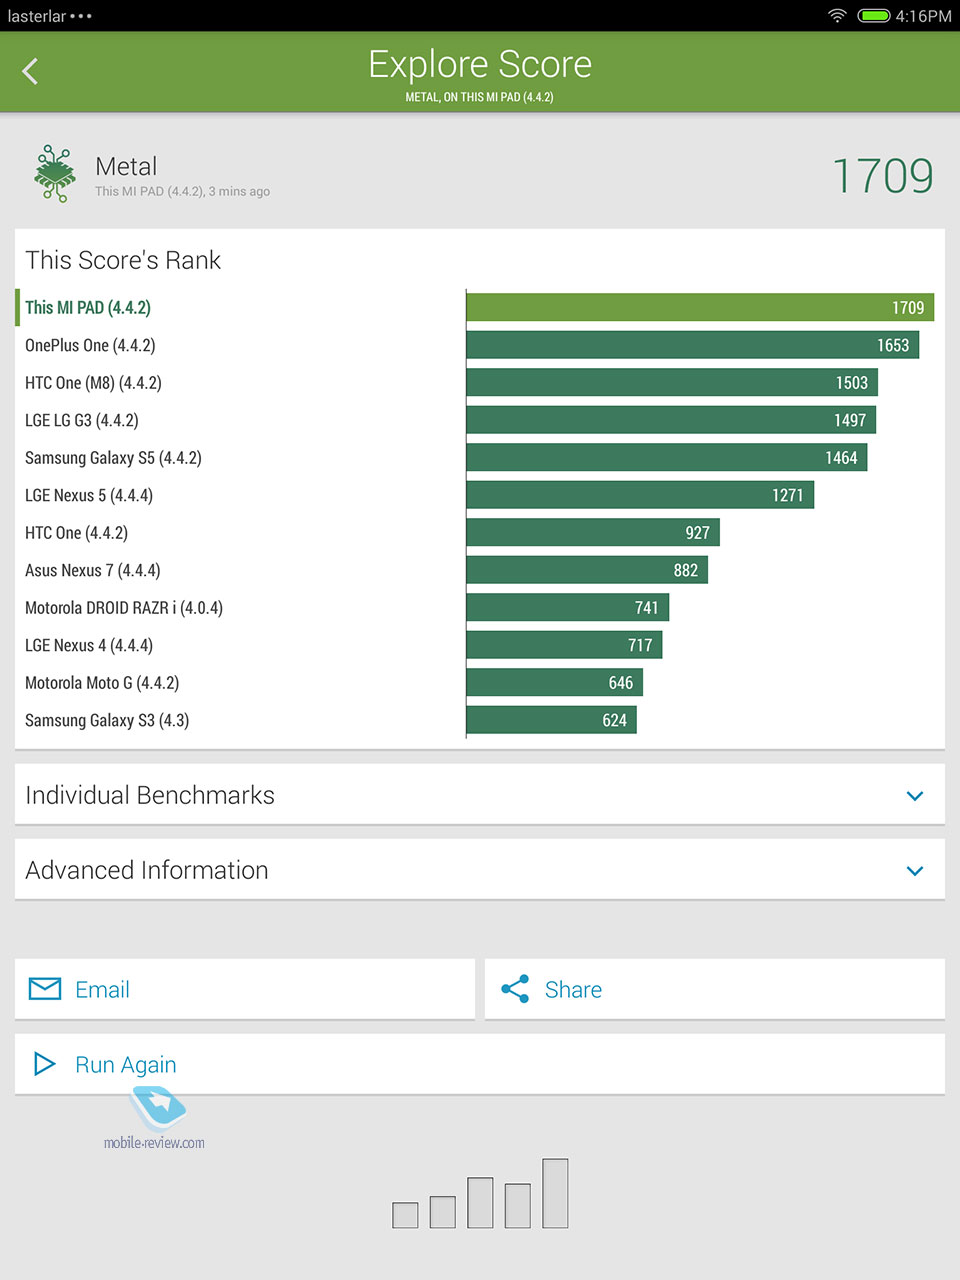Viewport: 960px width, 1280px height.
Task: Tap the Advanced Information heading
Action: 147,870
